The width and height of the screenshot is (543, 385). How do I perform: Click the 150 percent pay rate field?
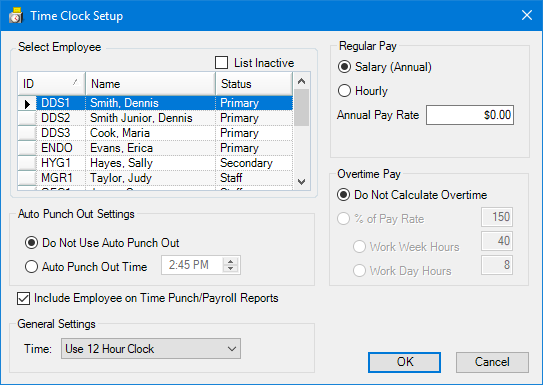point(497,217)
